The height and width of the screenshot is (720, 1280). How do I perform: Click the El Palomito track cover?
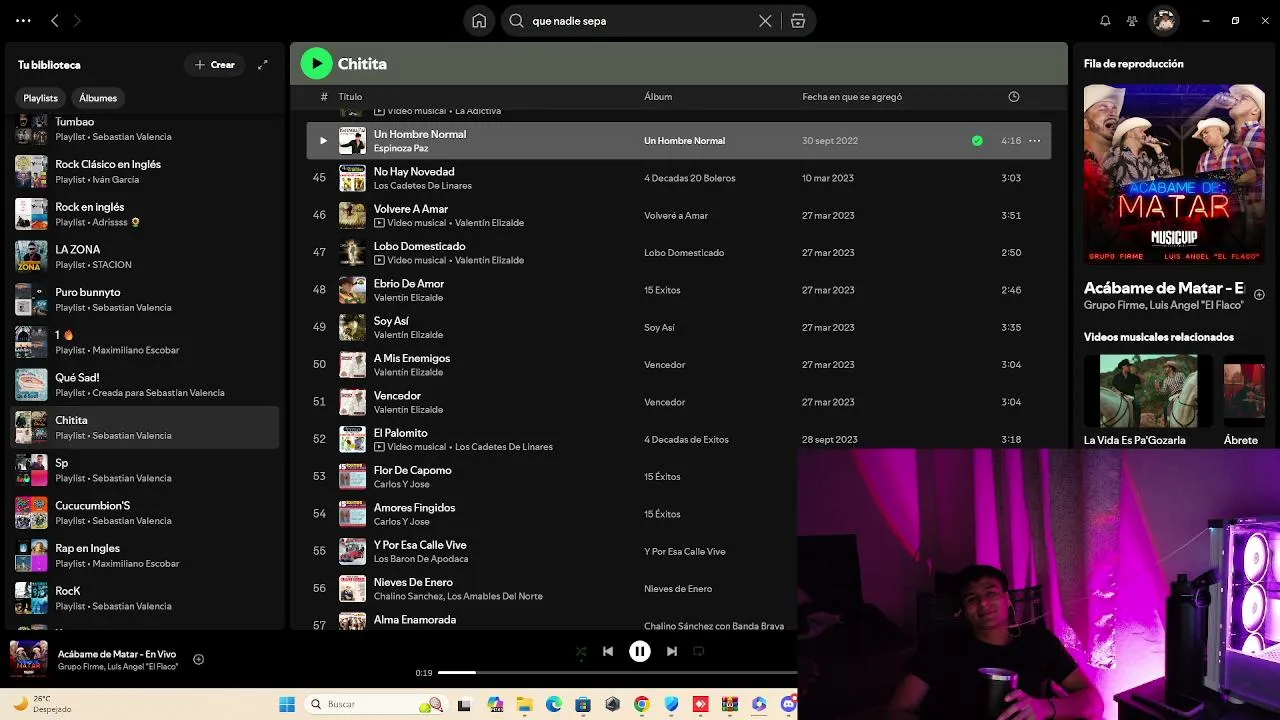[352, 440]
